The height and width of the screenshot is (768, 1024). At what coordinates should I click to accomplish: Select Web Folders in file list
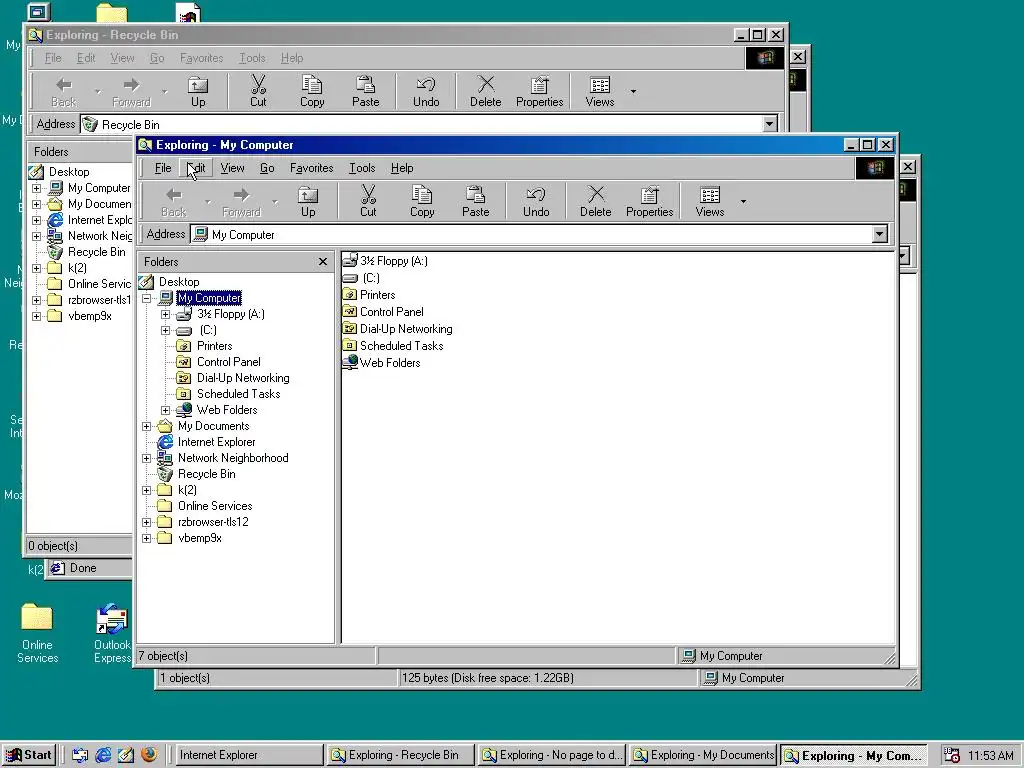point(381,363)
